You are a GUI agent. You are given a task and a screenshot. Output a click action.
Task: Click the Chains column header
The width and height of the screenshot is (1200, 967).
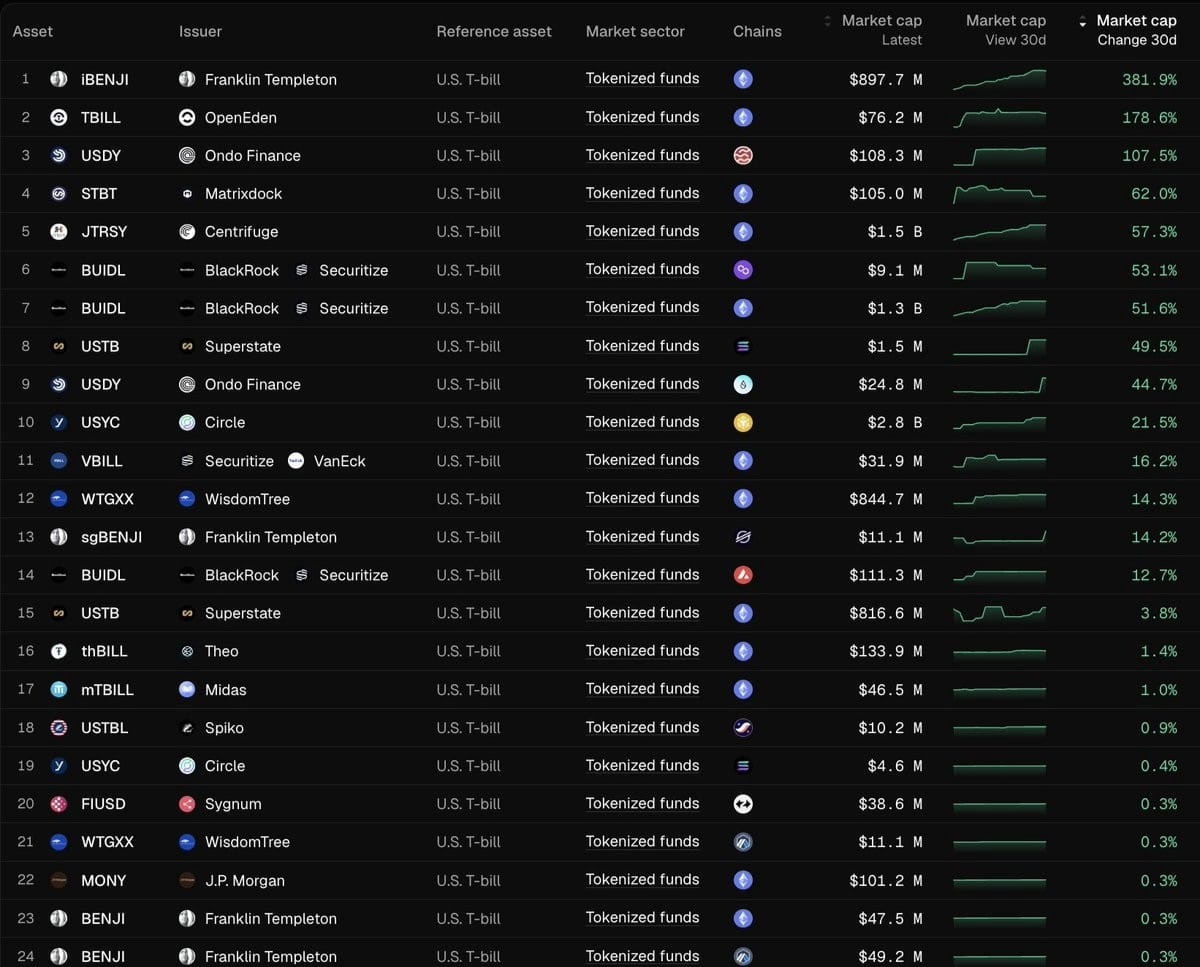(x=757, y=31)
